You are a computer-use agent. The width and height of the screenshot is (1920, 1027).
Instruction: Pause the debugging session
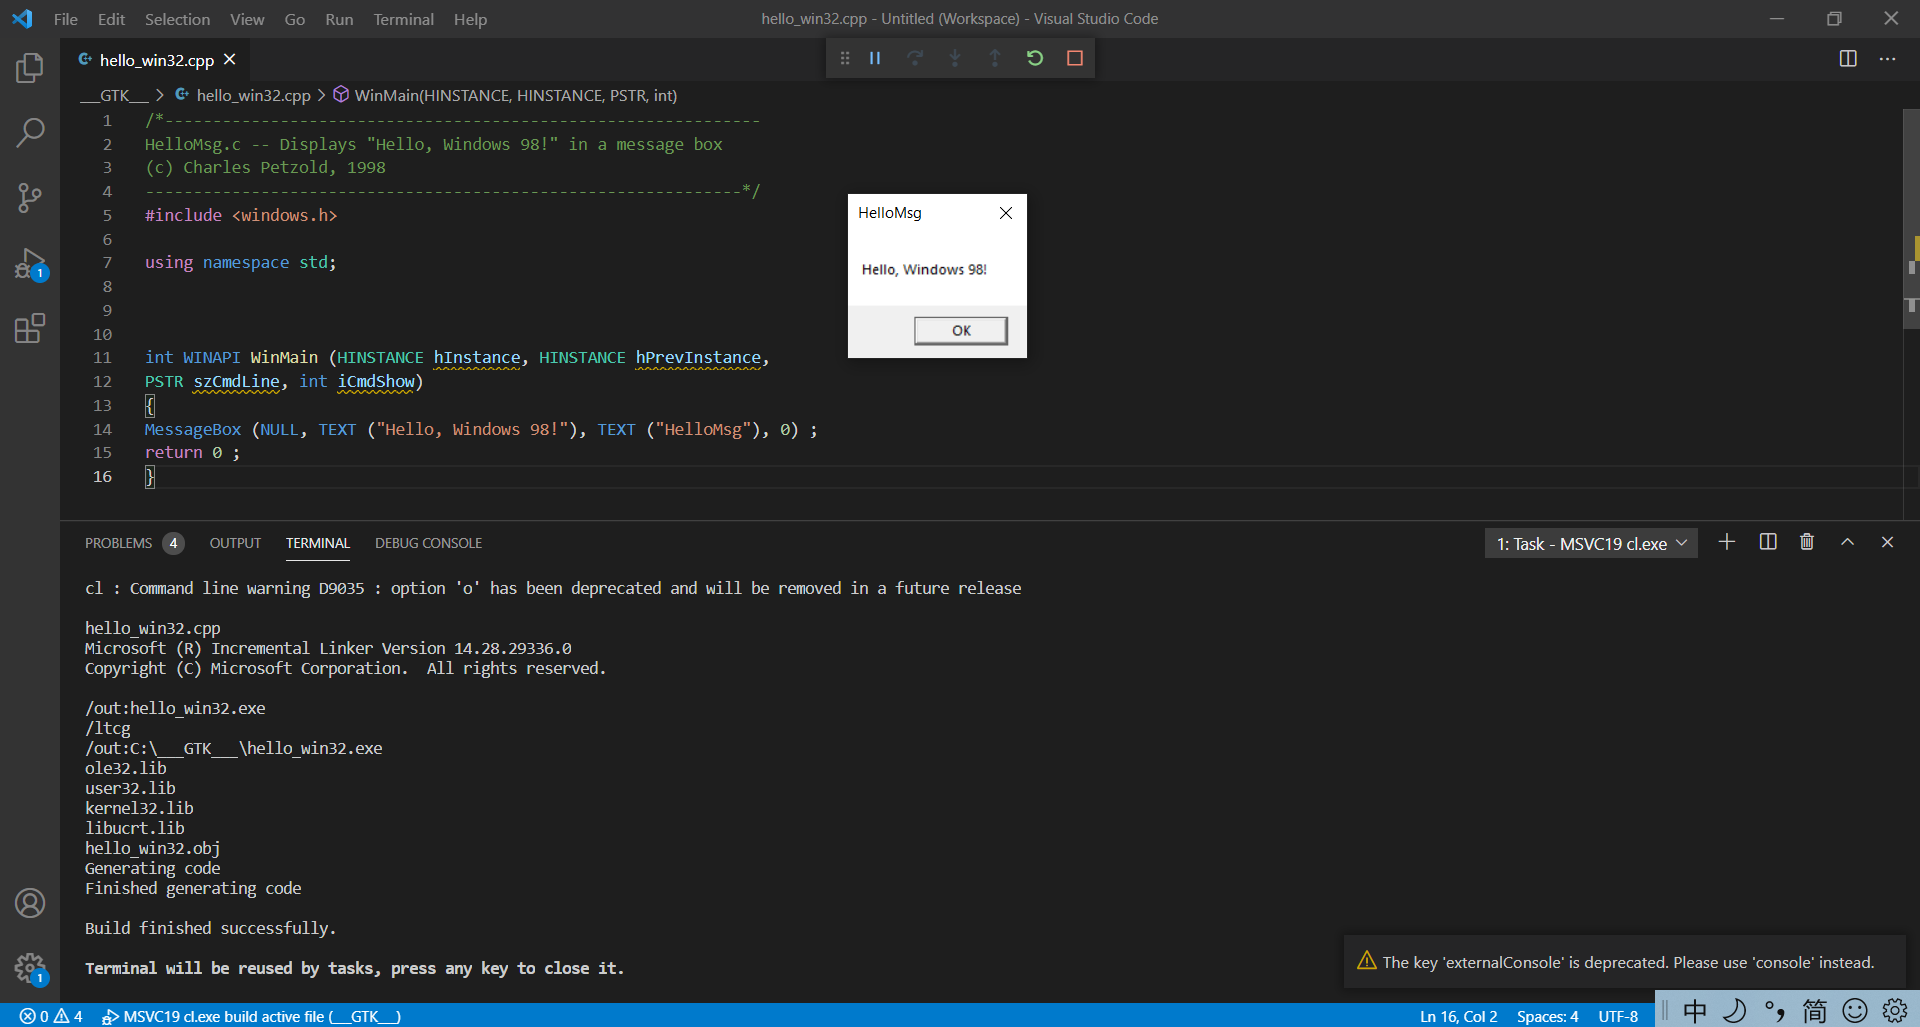(875, 58)
